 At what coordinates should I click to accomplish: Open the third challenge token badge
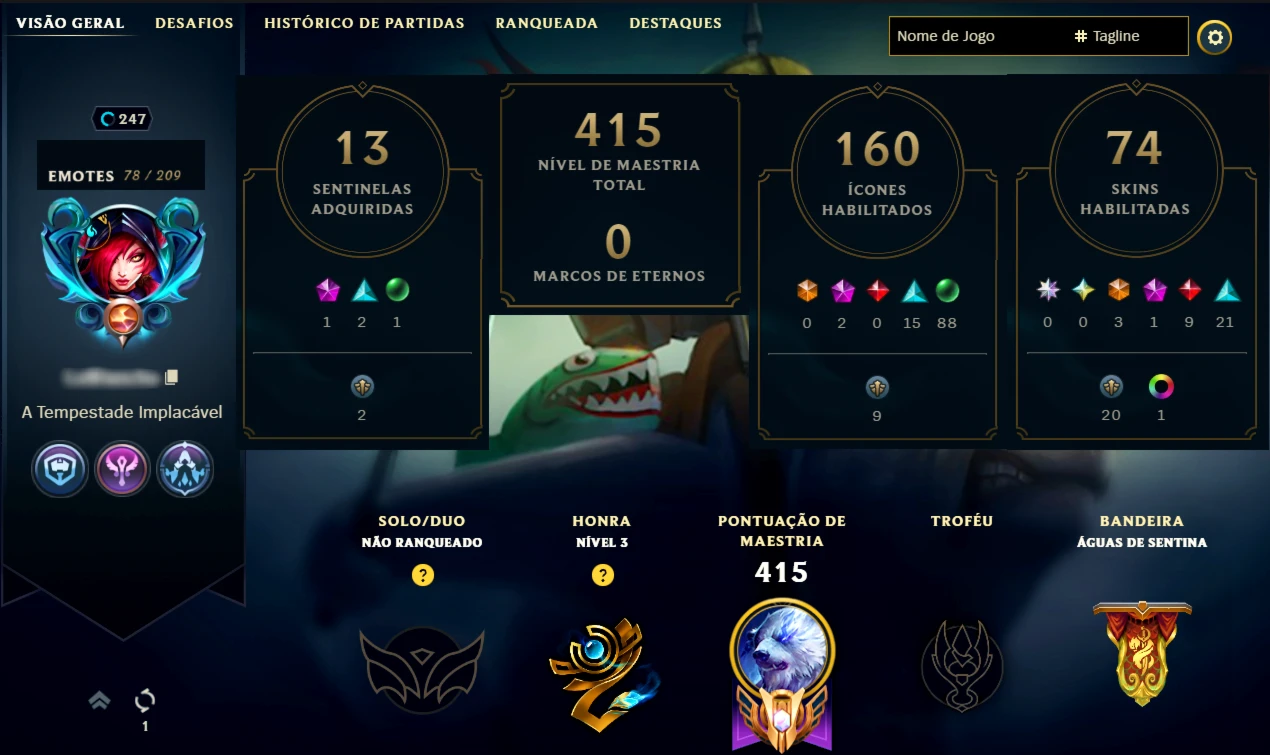tap(185, 469)
